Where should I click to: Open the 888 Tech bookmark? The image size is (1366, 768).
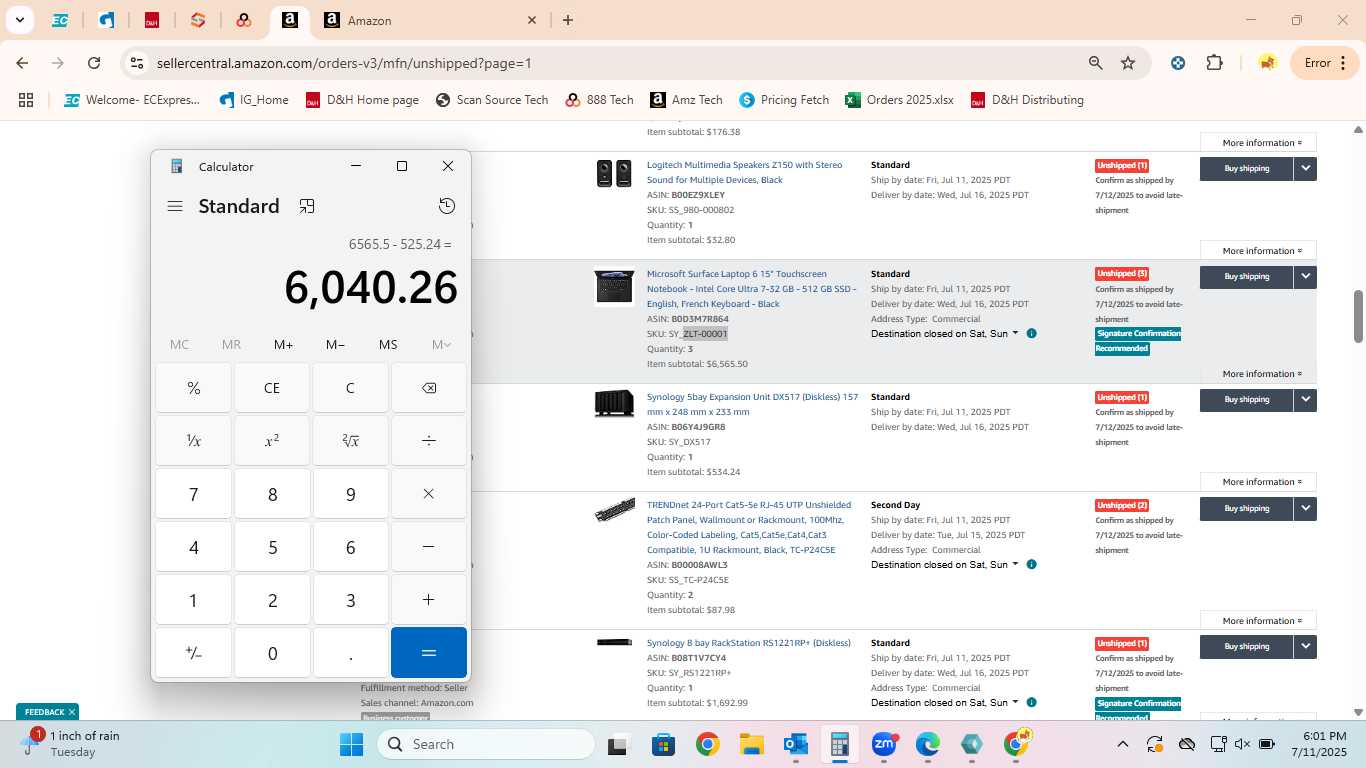pyautogui.click(x=599, y=100)
